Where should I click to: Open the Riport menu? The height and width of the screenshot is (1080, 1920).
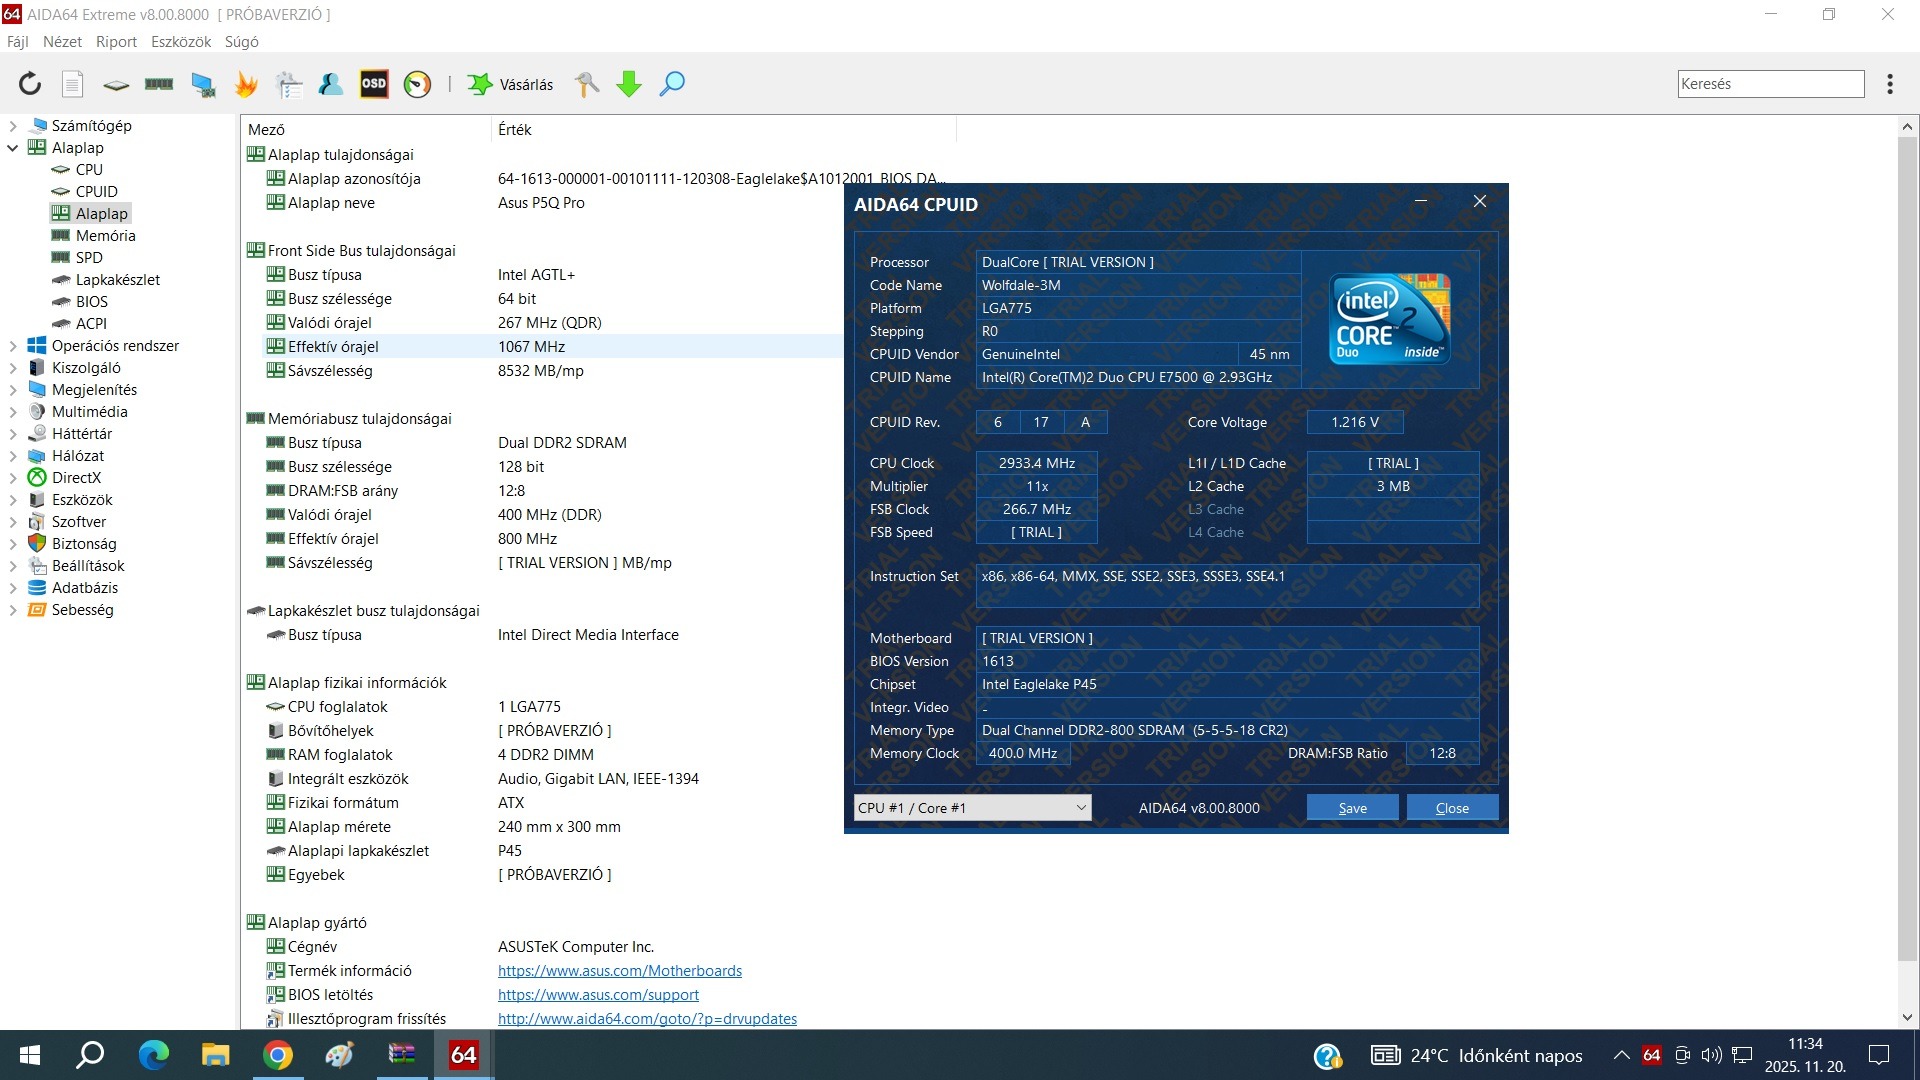point(116,42)
